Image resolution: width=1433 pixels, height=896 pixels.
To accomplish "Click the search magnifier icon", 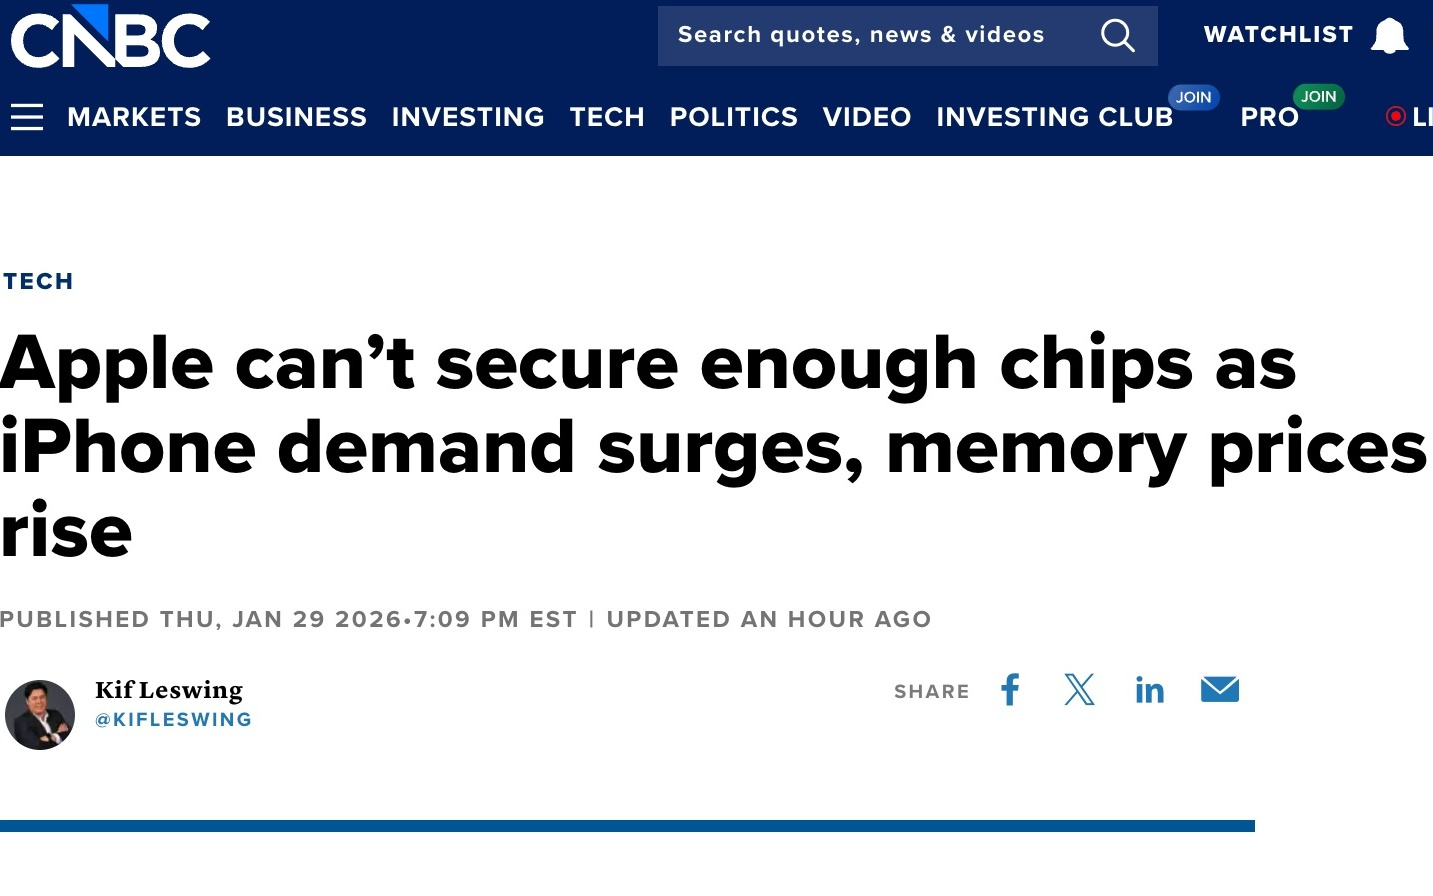I will pos(1117,36).
